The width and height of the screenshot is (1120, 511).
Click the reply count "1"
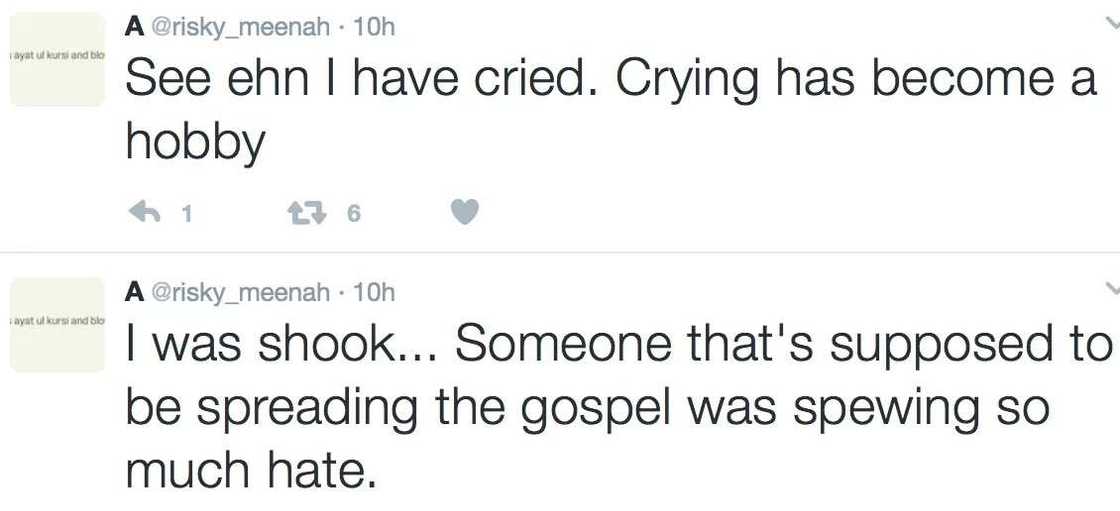185,213
